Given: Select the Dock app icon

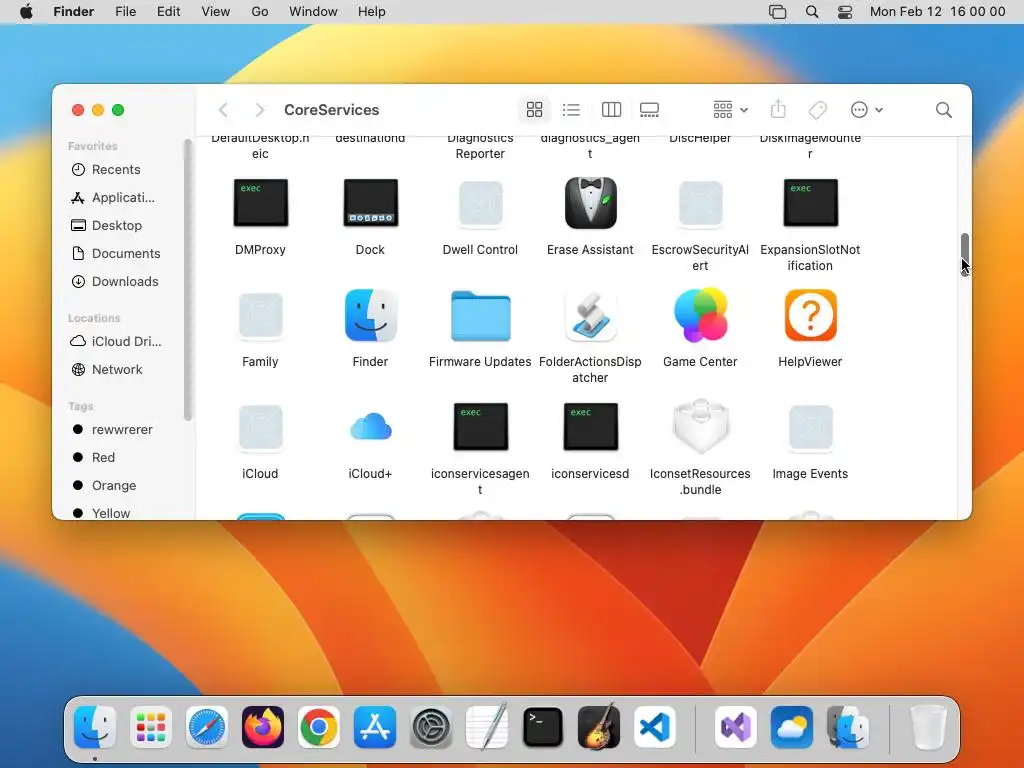Looking at the screenshot, I should tap(370, 203).
